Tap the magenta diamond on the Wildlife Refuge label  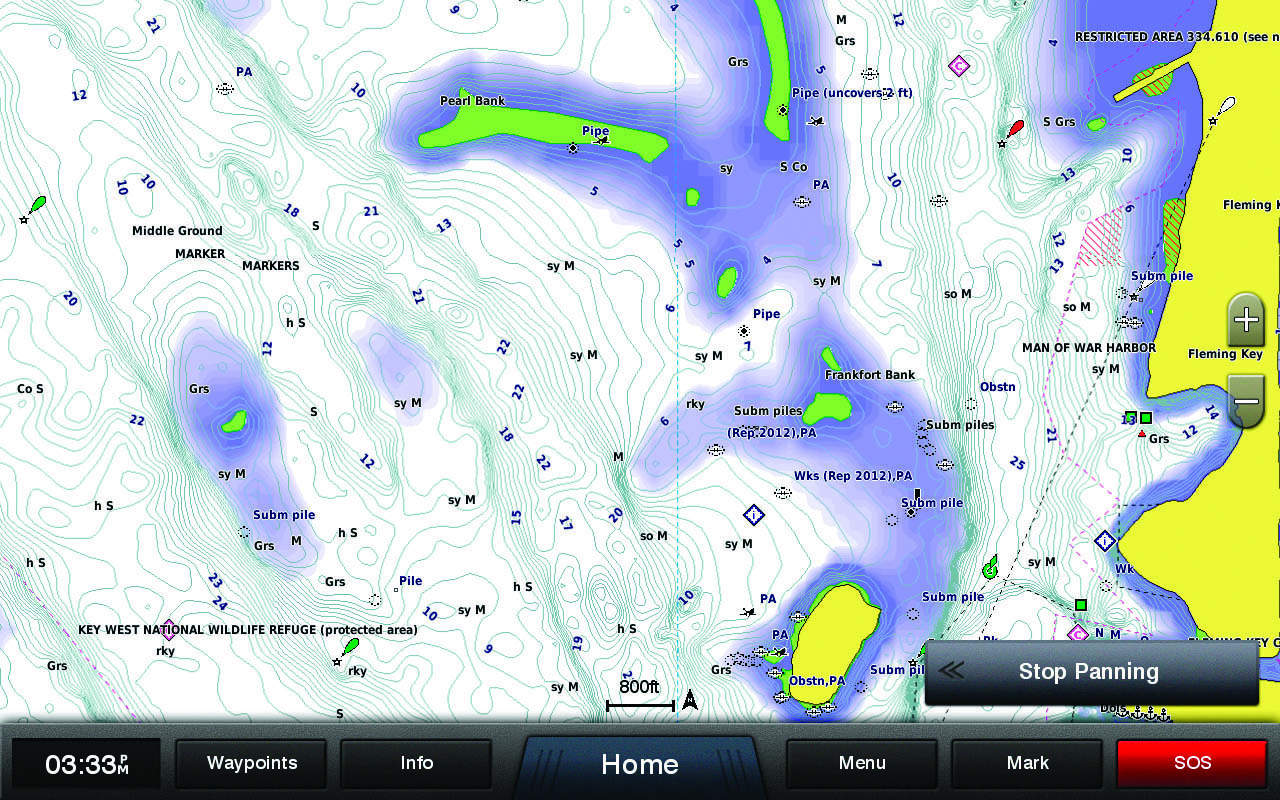pos(168,630)
